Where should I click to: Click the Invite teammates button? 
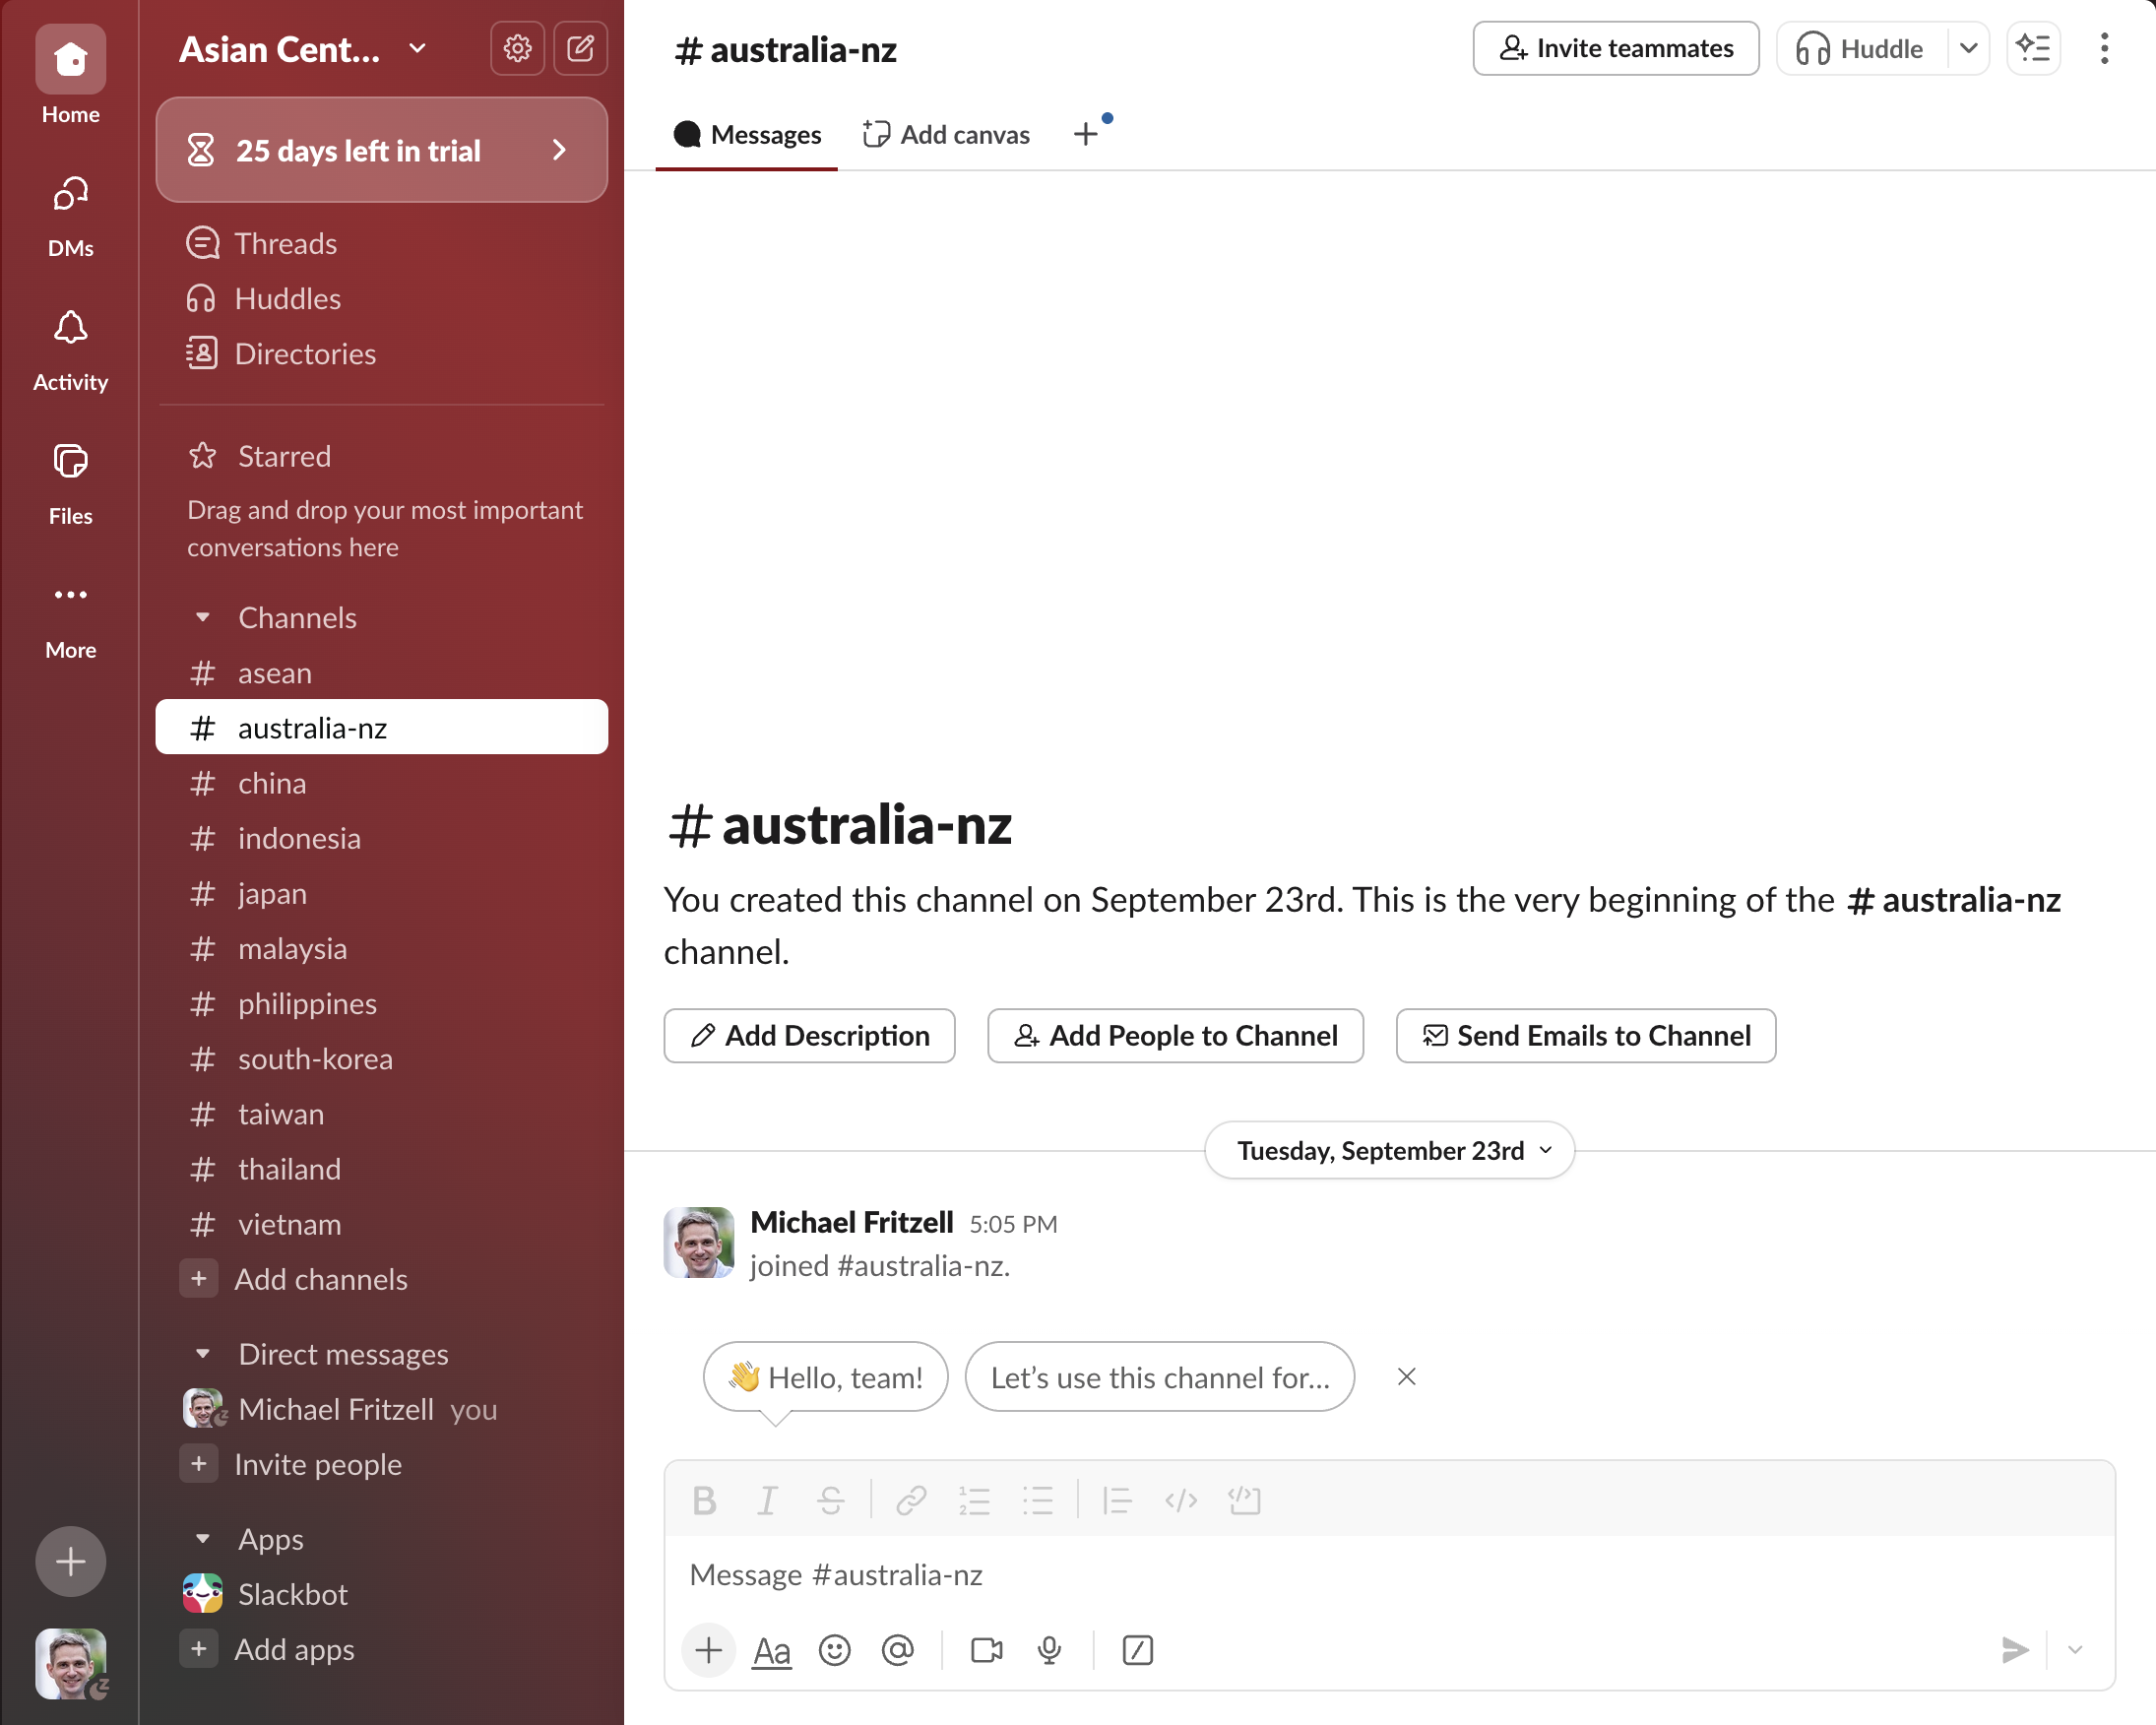(x=1615, y=48)
